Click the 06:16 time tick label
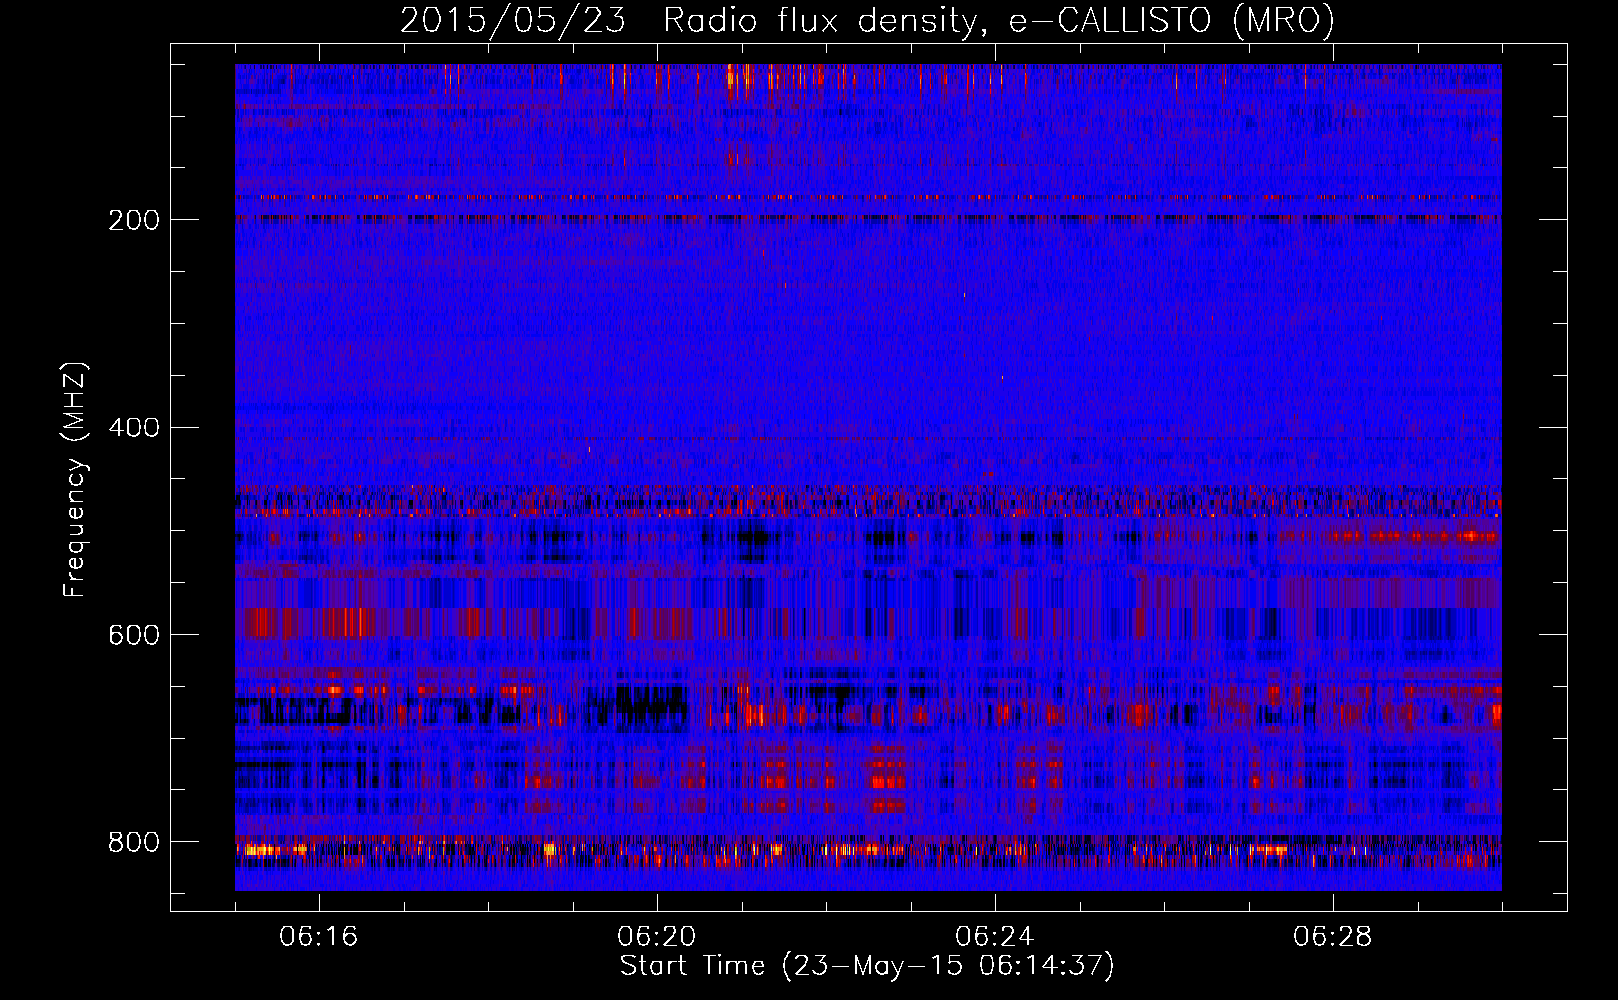 [319, 937]
